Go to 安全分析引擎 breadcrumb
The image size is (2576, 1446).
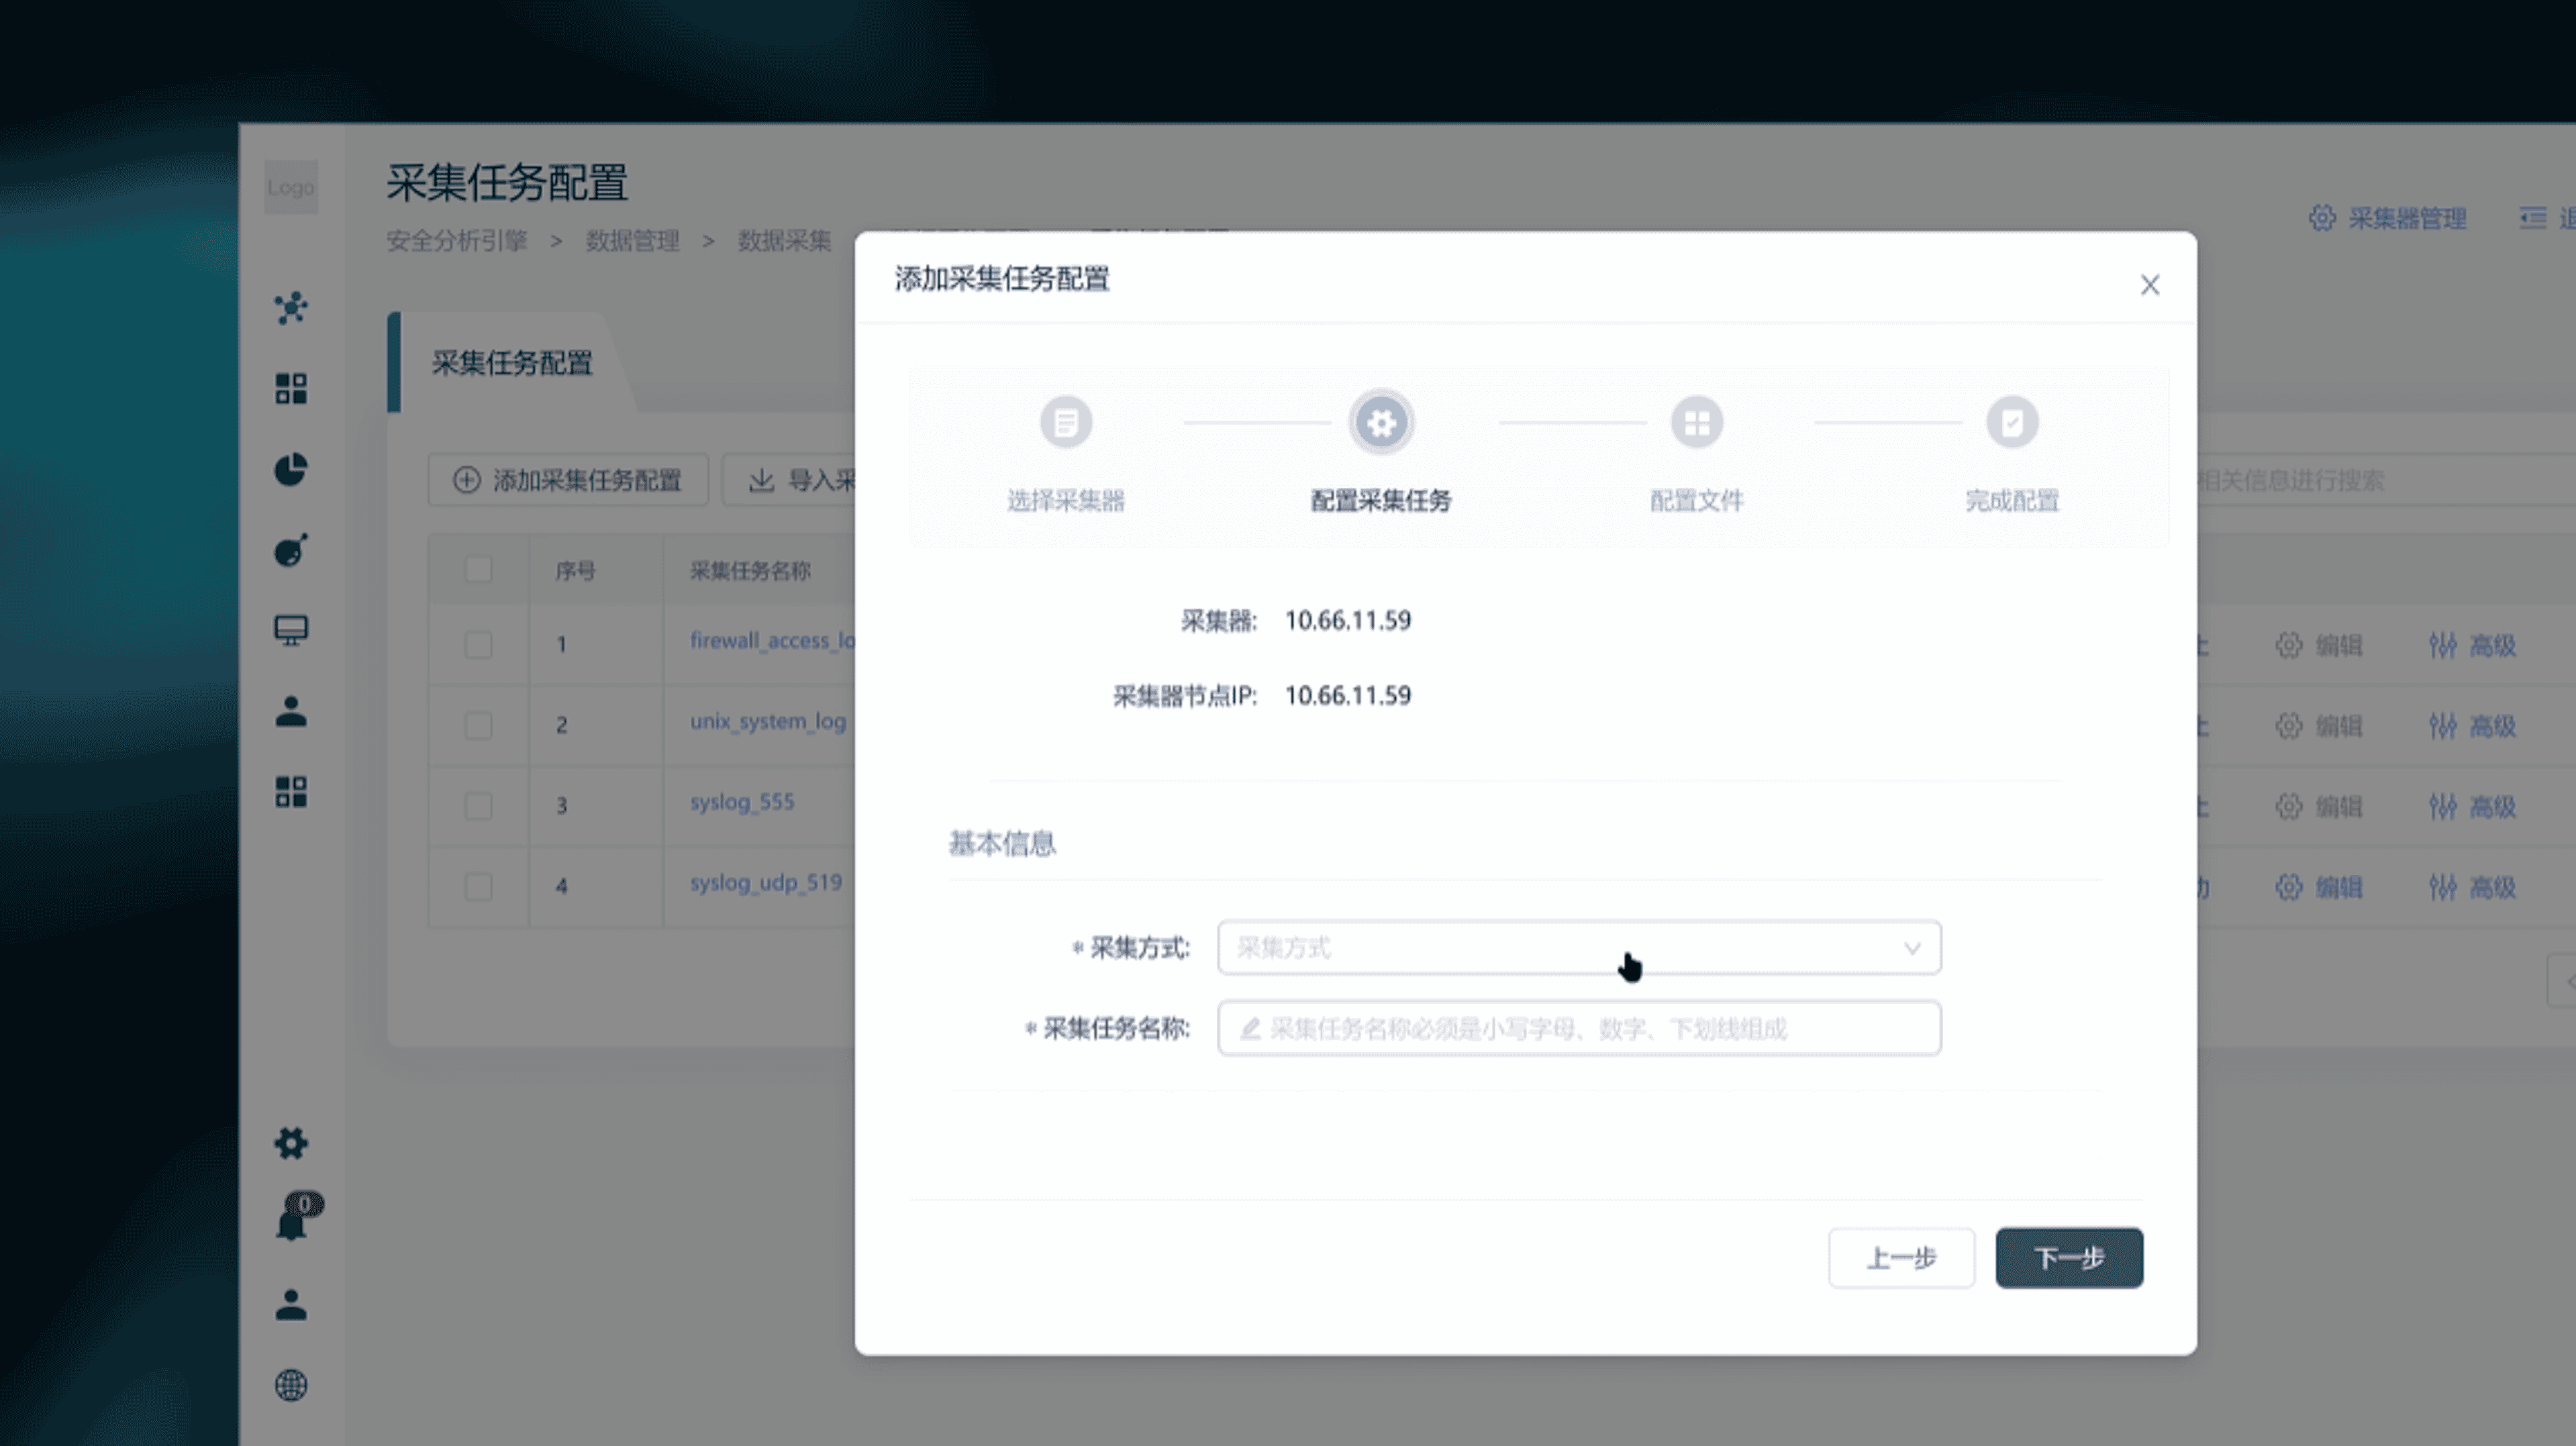[457, 241]
